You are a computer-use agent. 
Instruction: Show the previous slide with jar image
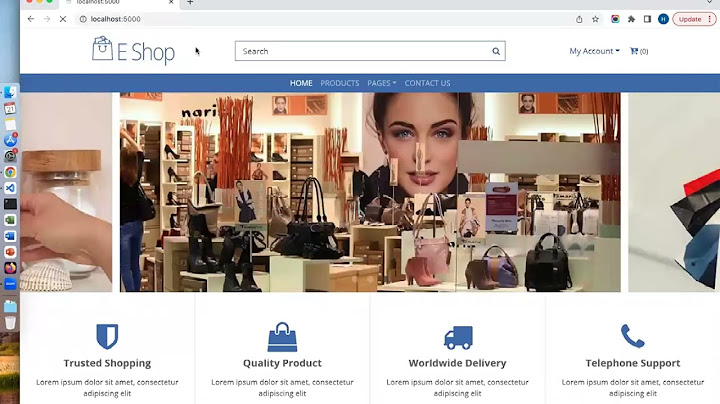click(x=66, y=192)
